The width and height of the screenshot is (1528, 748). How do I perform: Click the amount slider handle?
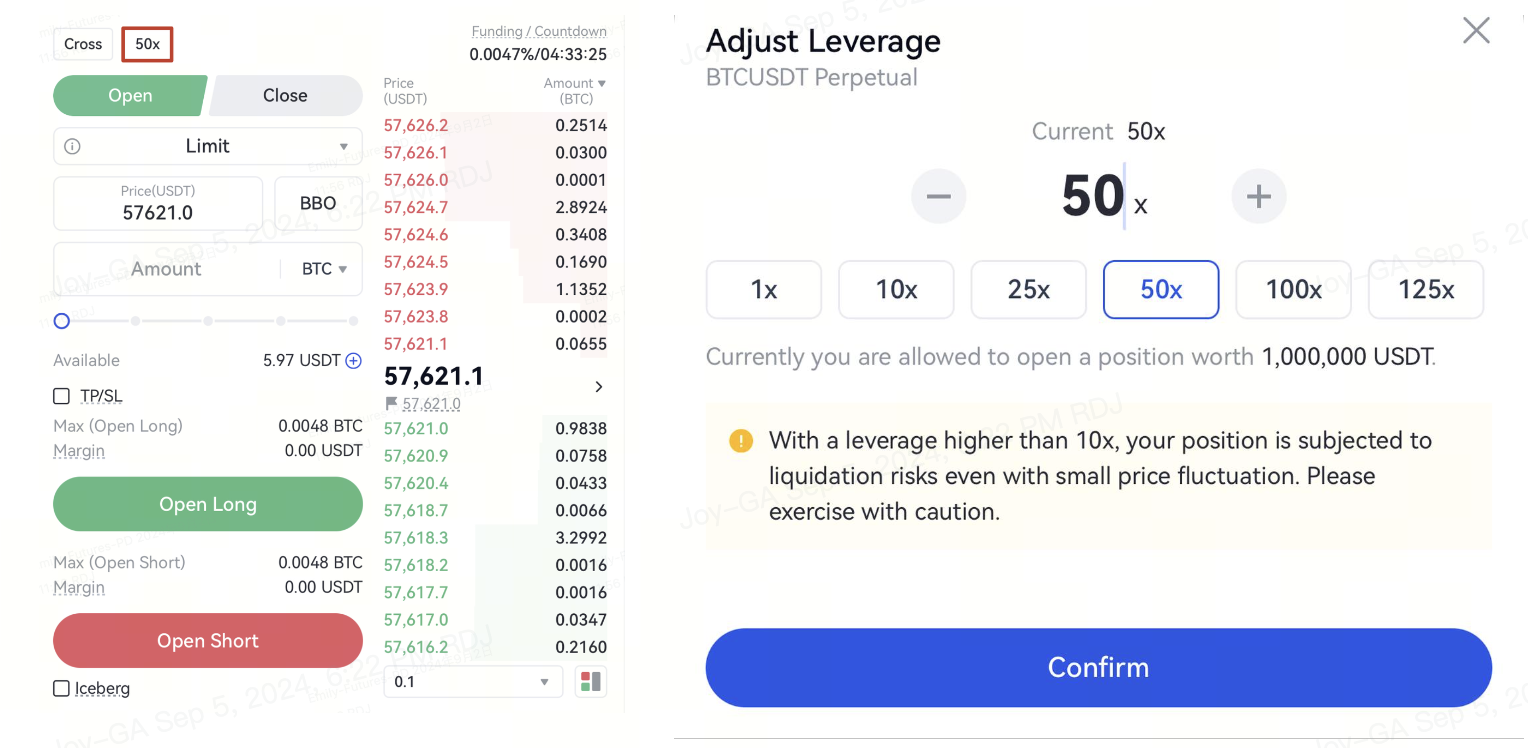(62, 321)
